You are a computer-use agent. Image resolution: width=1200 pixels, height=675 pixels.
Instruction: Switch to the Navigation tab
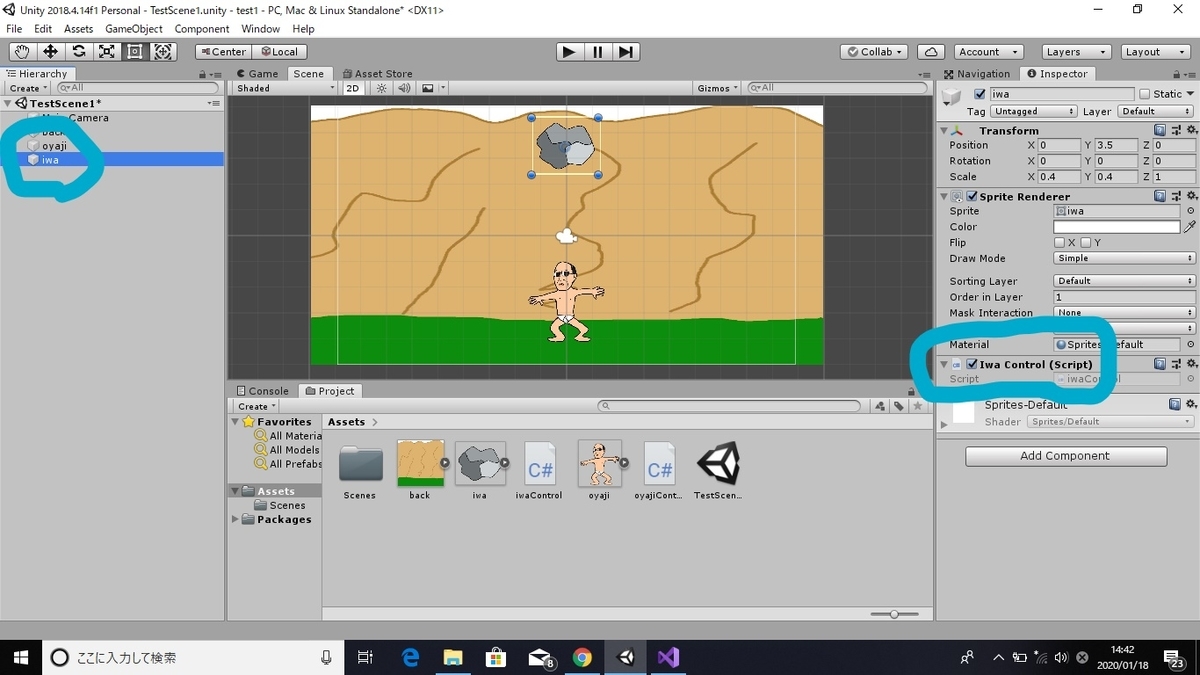coord(977,73)
